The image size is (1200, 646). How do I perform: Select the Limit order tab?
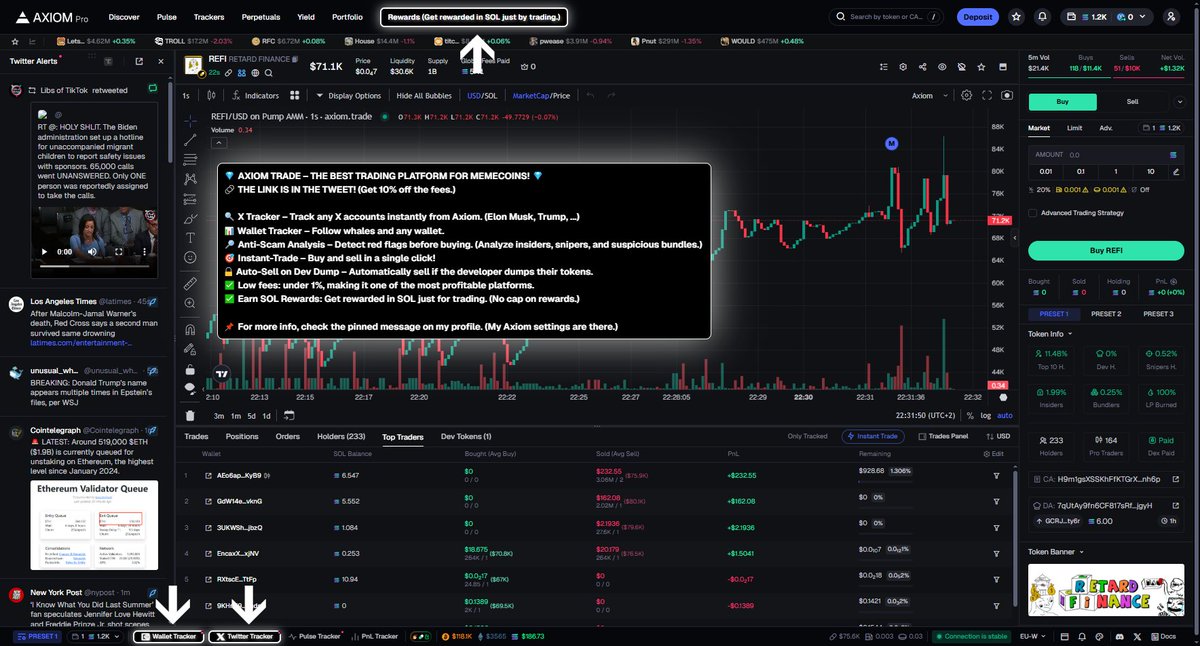click(1074, 128)
